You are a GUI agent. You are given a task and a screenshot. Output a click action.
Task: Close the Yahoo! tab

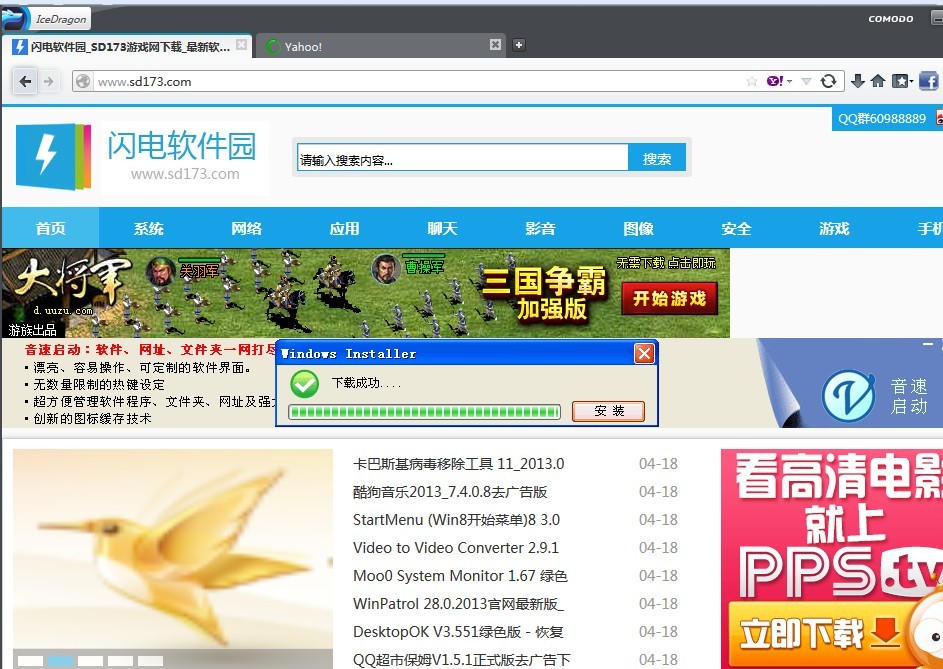pos(496,45)
